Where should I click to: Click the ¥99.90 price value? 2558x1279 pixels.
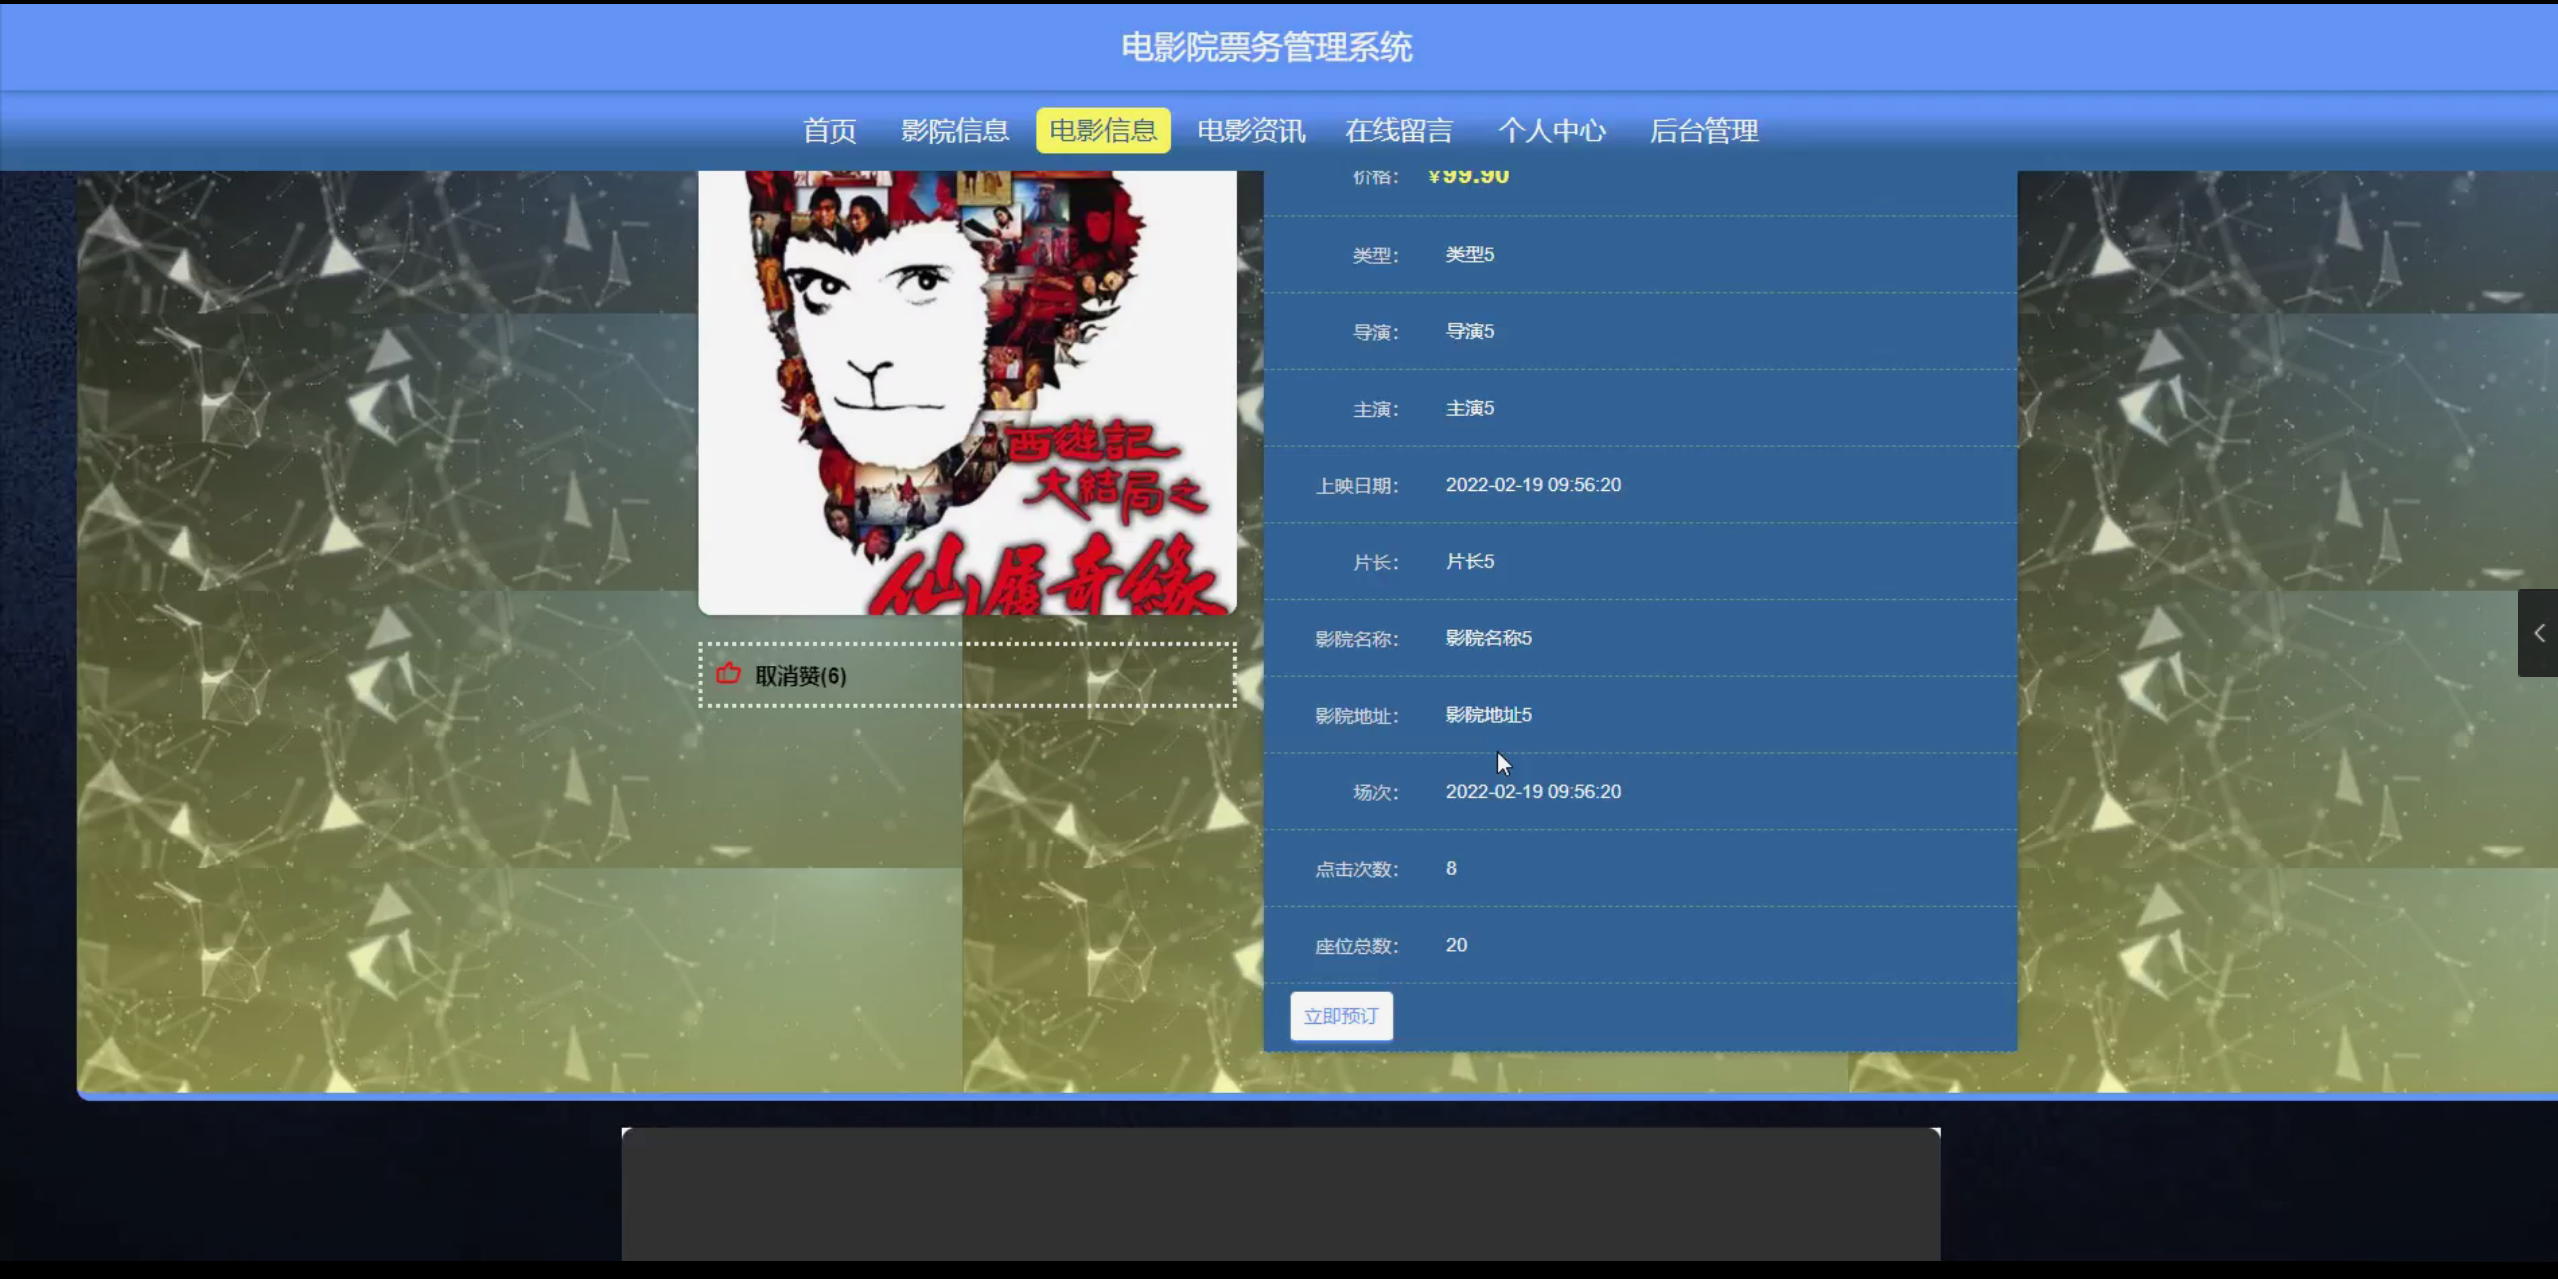tap(1468, 178)
